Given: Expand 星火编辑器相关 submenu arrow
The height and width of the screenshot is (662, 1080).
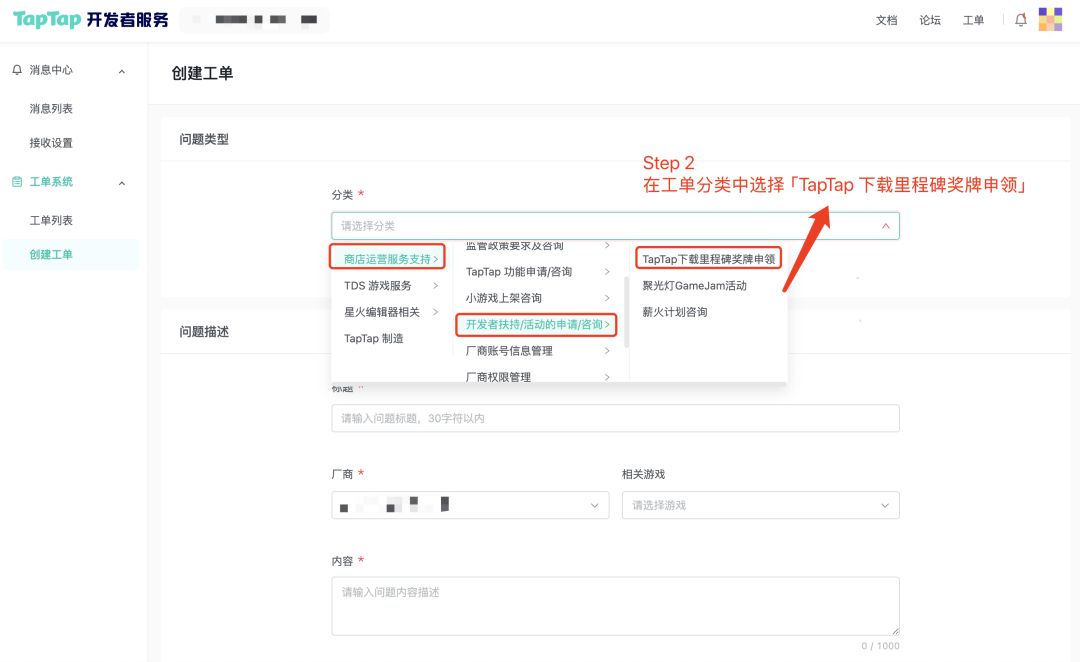Looking at the screenshot, I should (x=435, y=312).
